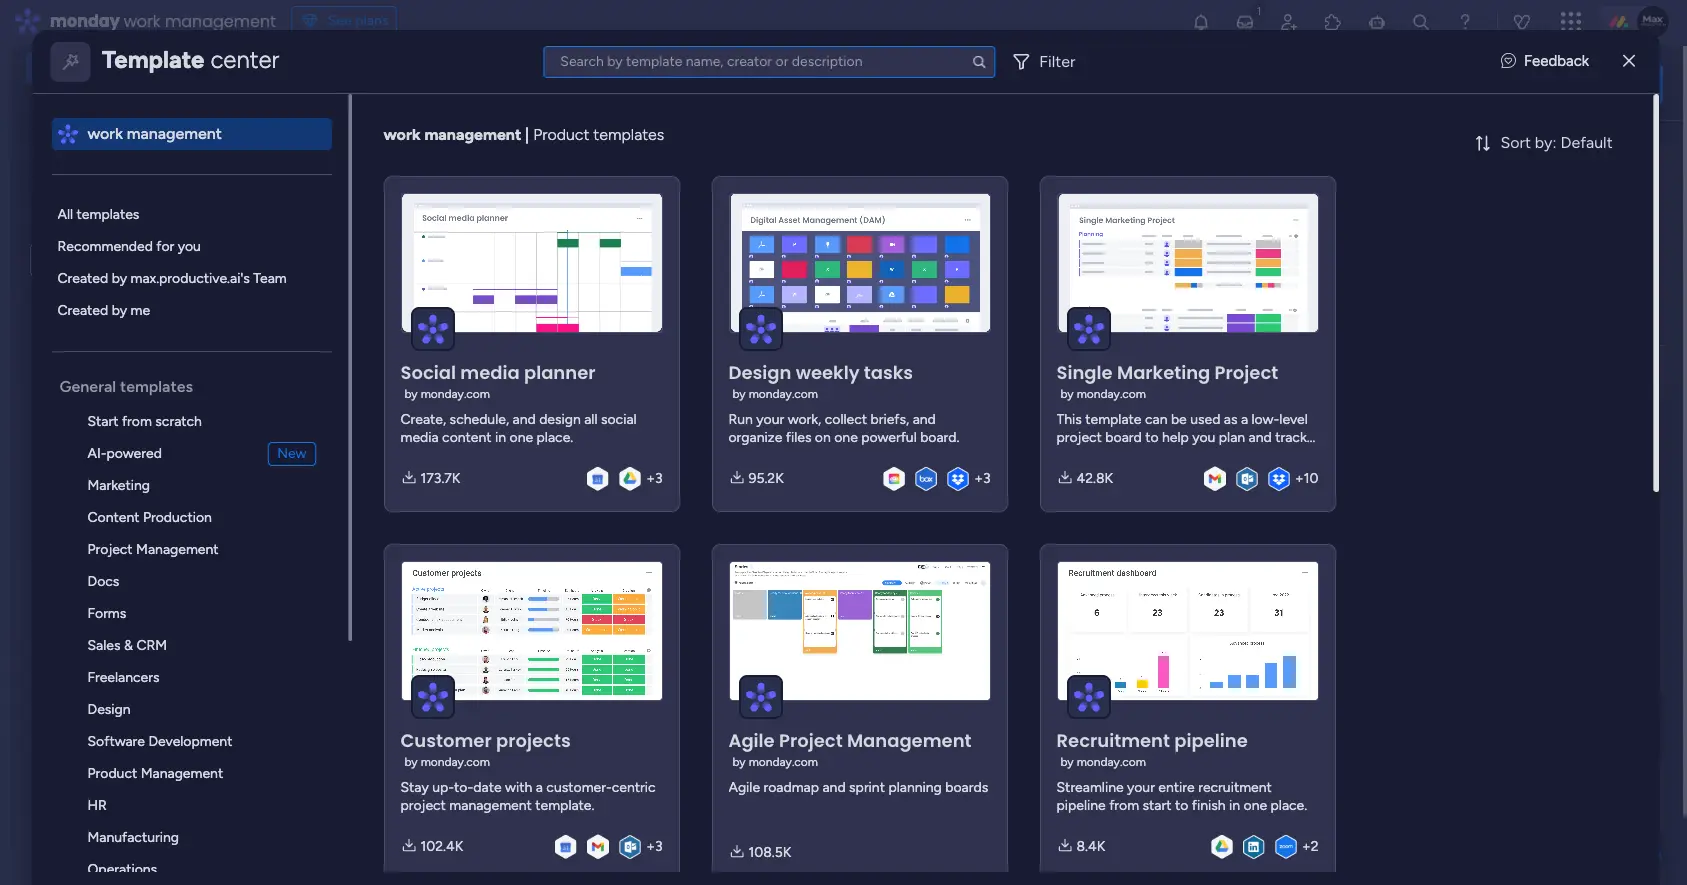Click the Sort by arrows icon
The height and width of the screenshot is (885, 1687).
click(1483, 143)
